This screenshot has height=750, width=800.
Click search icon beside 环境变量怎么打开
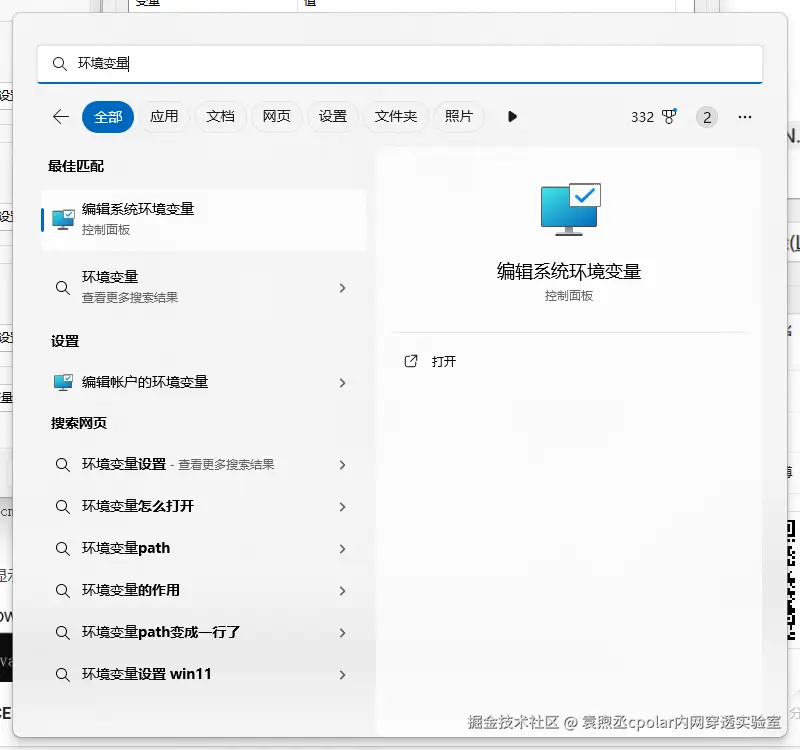coord(62,507)
